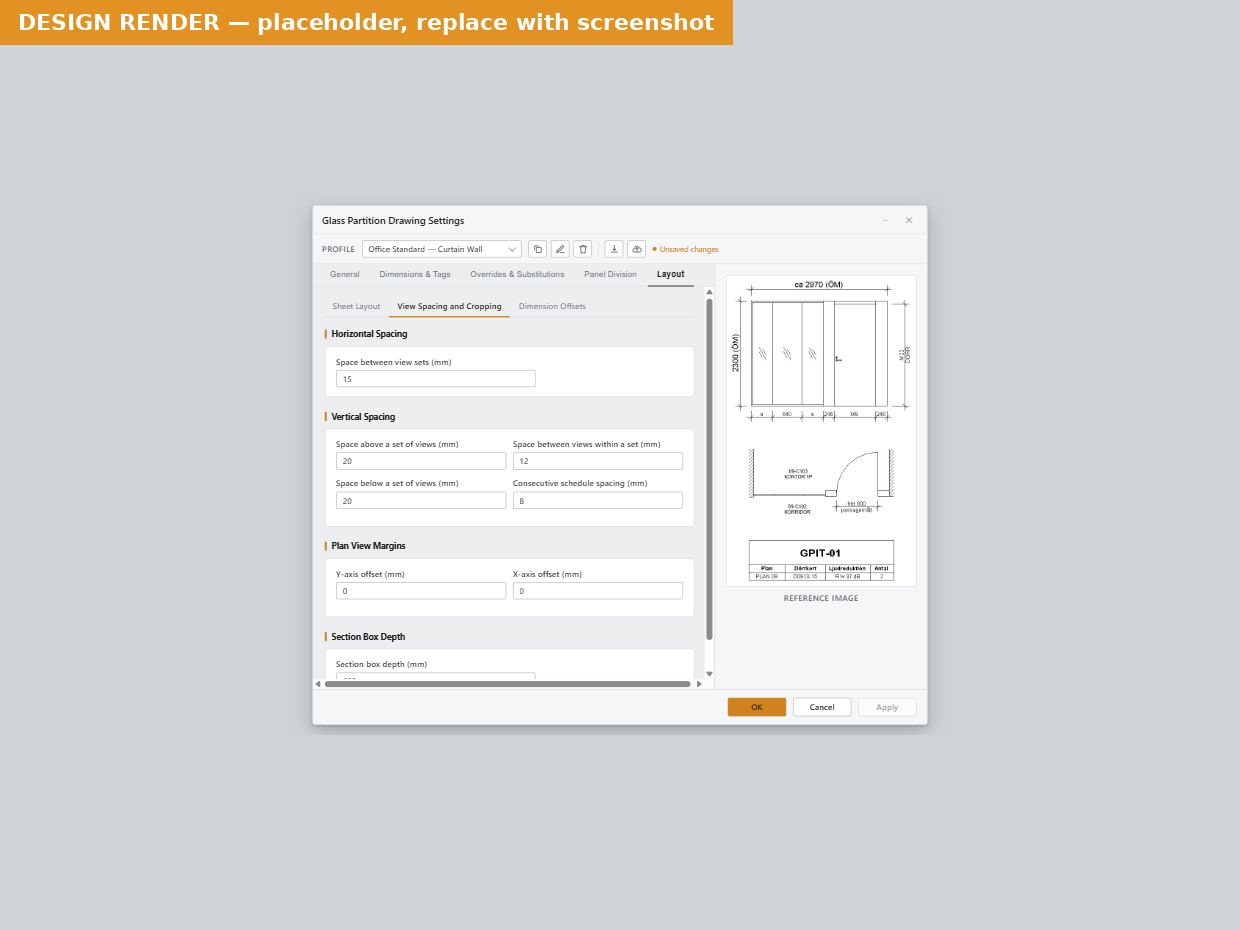Click the vertical scrollbar up arrow
This screenshot has width=1240, height=930.
(x=710, y=292)
